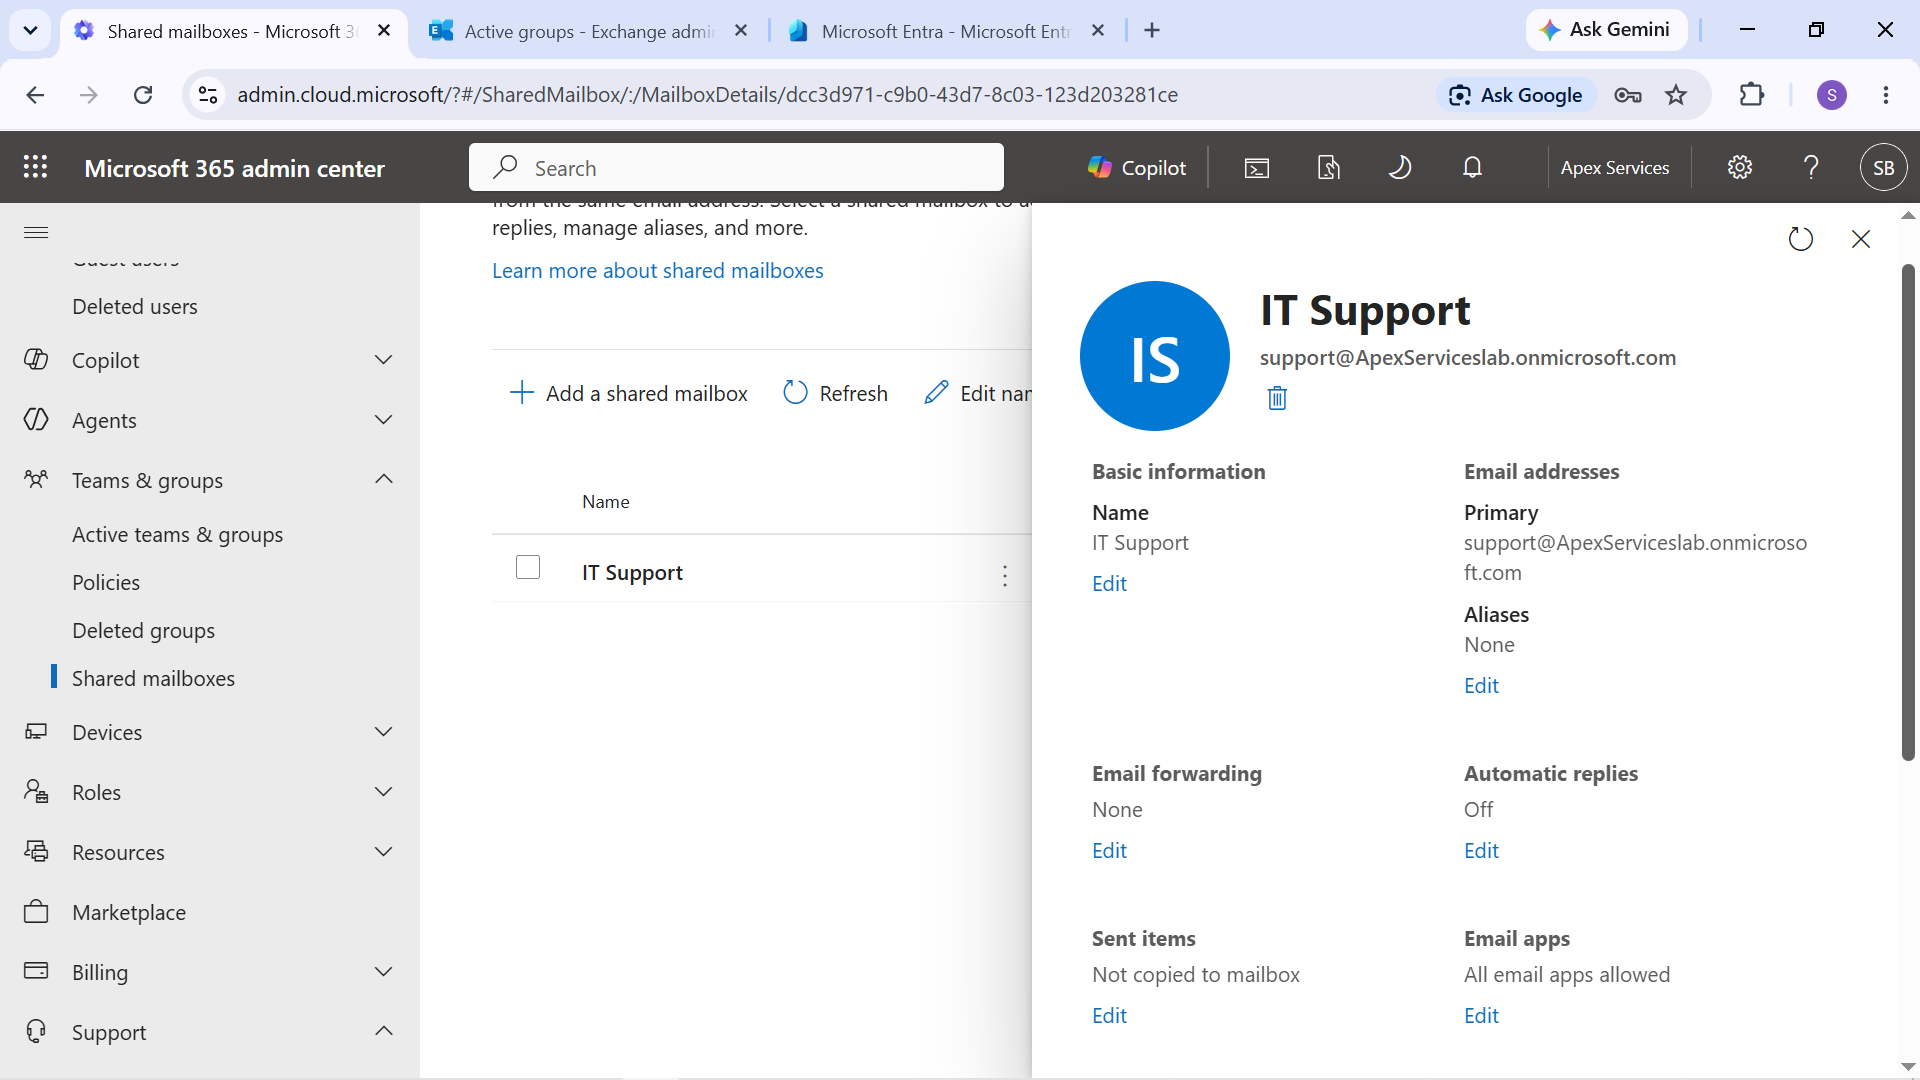Image resolution: width=1920 pixels, height=1080 pixels.
Task: Close the IT Support details panel
Action: 1861,239
